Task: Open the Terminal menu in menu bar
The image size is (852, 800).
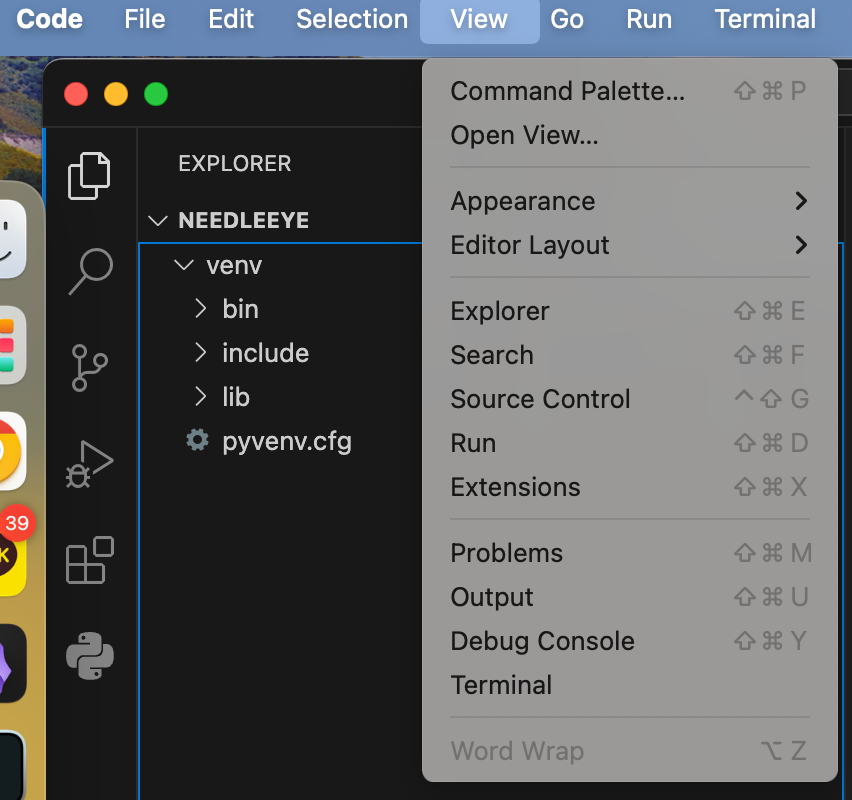Action: tap(765, 20)
